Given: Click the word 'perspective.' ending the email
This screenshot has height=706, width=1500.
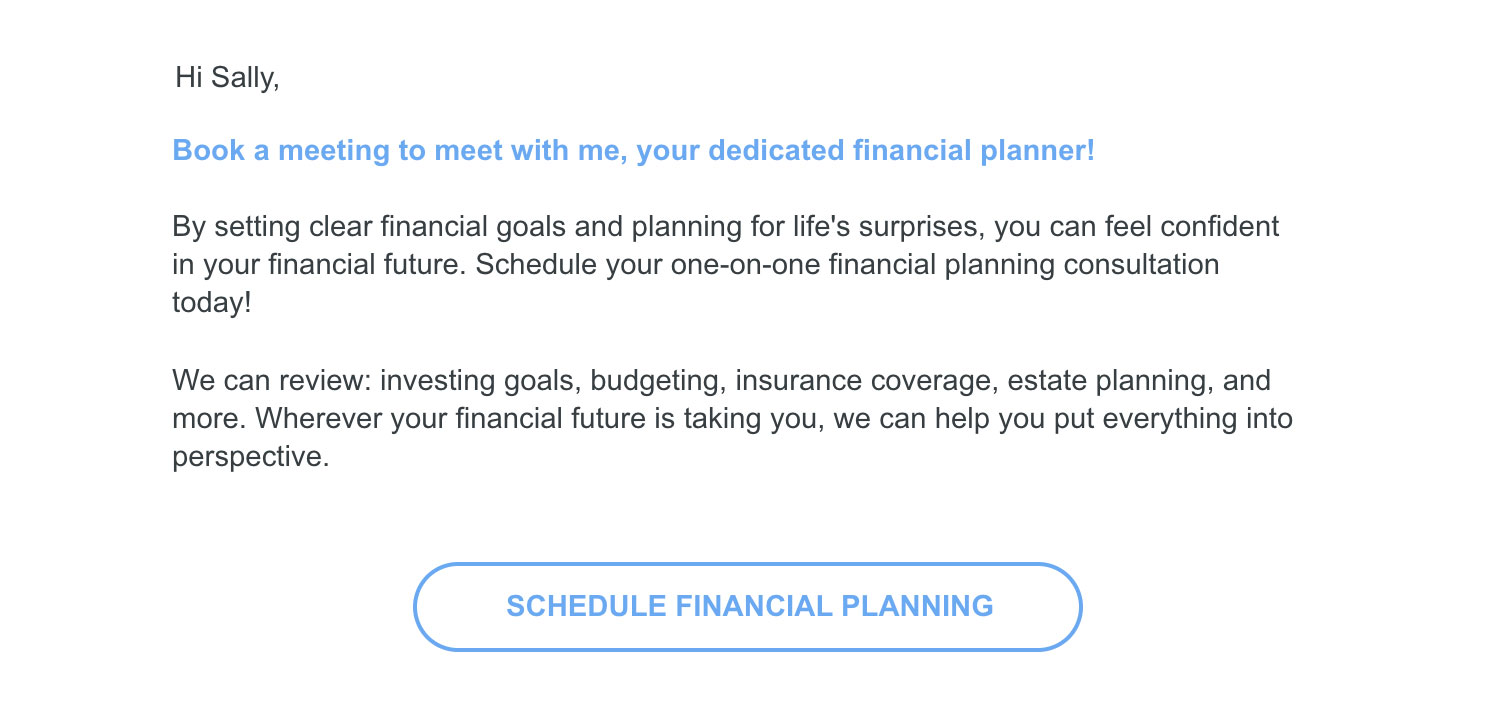Looking at the screenshot, I should pos(250,458).
